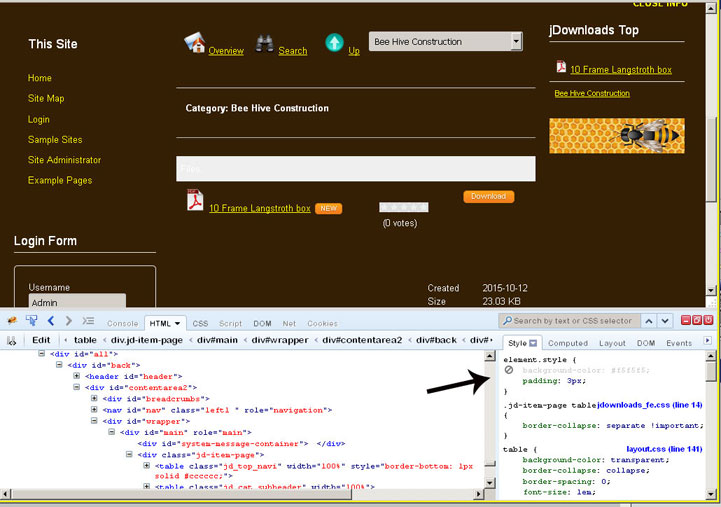The image size is (721, 507).
Task: Collapse the div class="jd-item-page" node
Action: (129, 454)
